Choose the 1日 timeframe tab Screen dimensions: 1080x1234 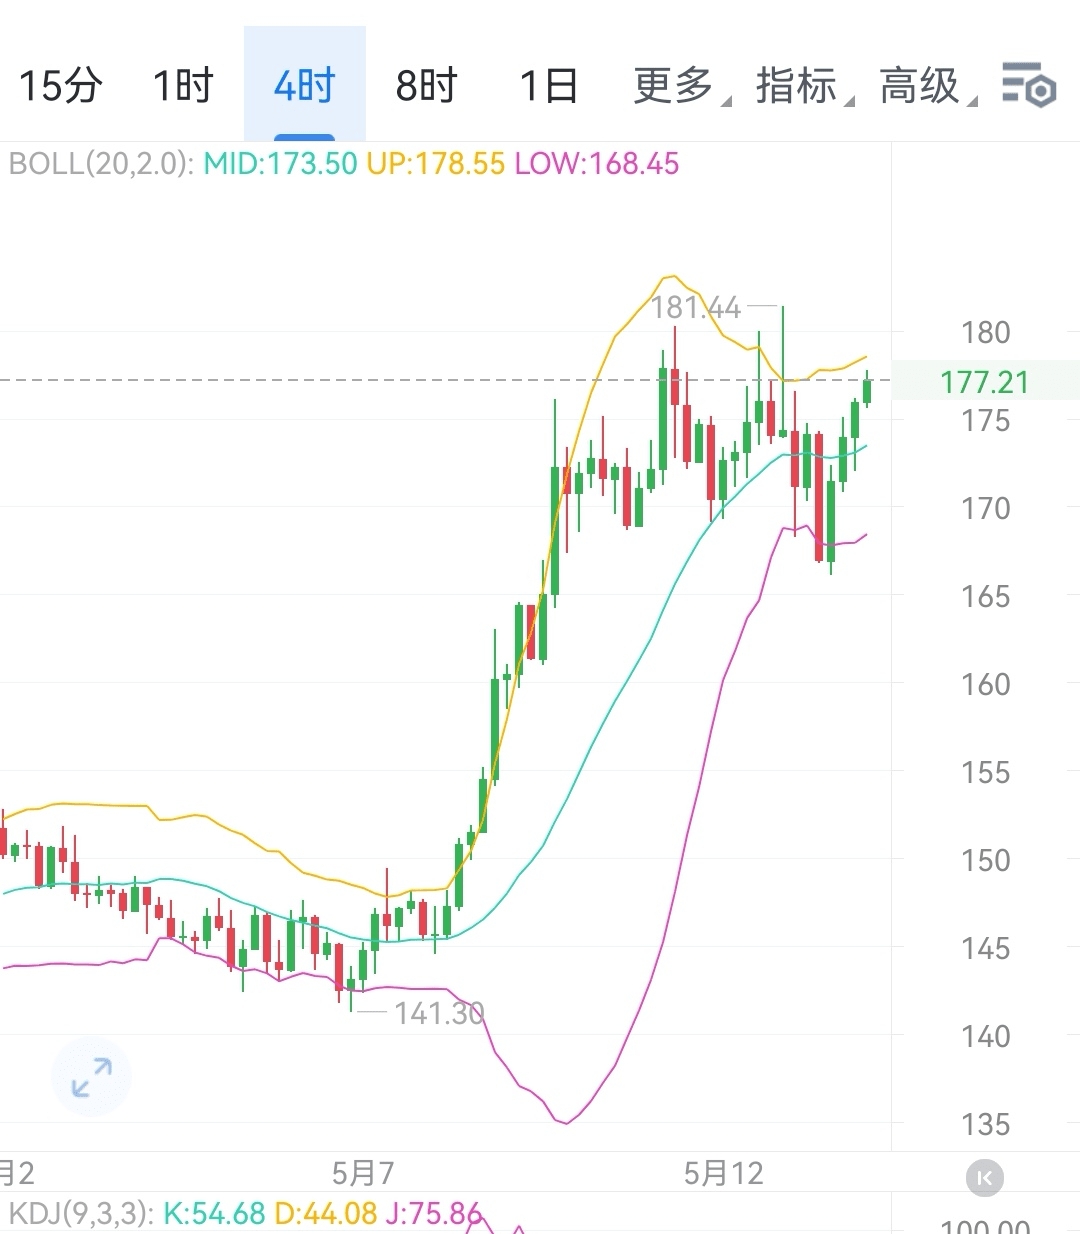click(x=549, y=86)
